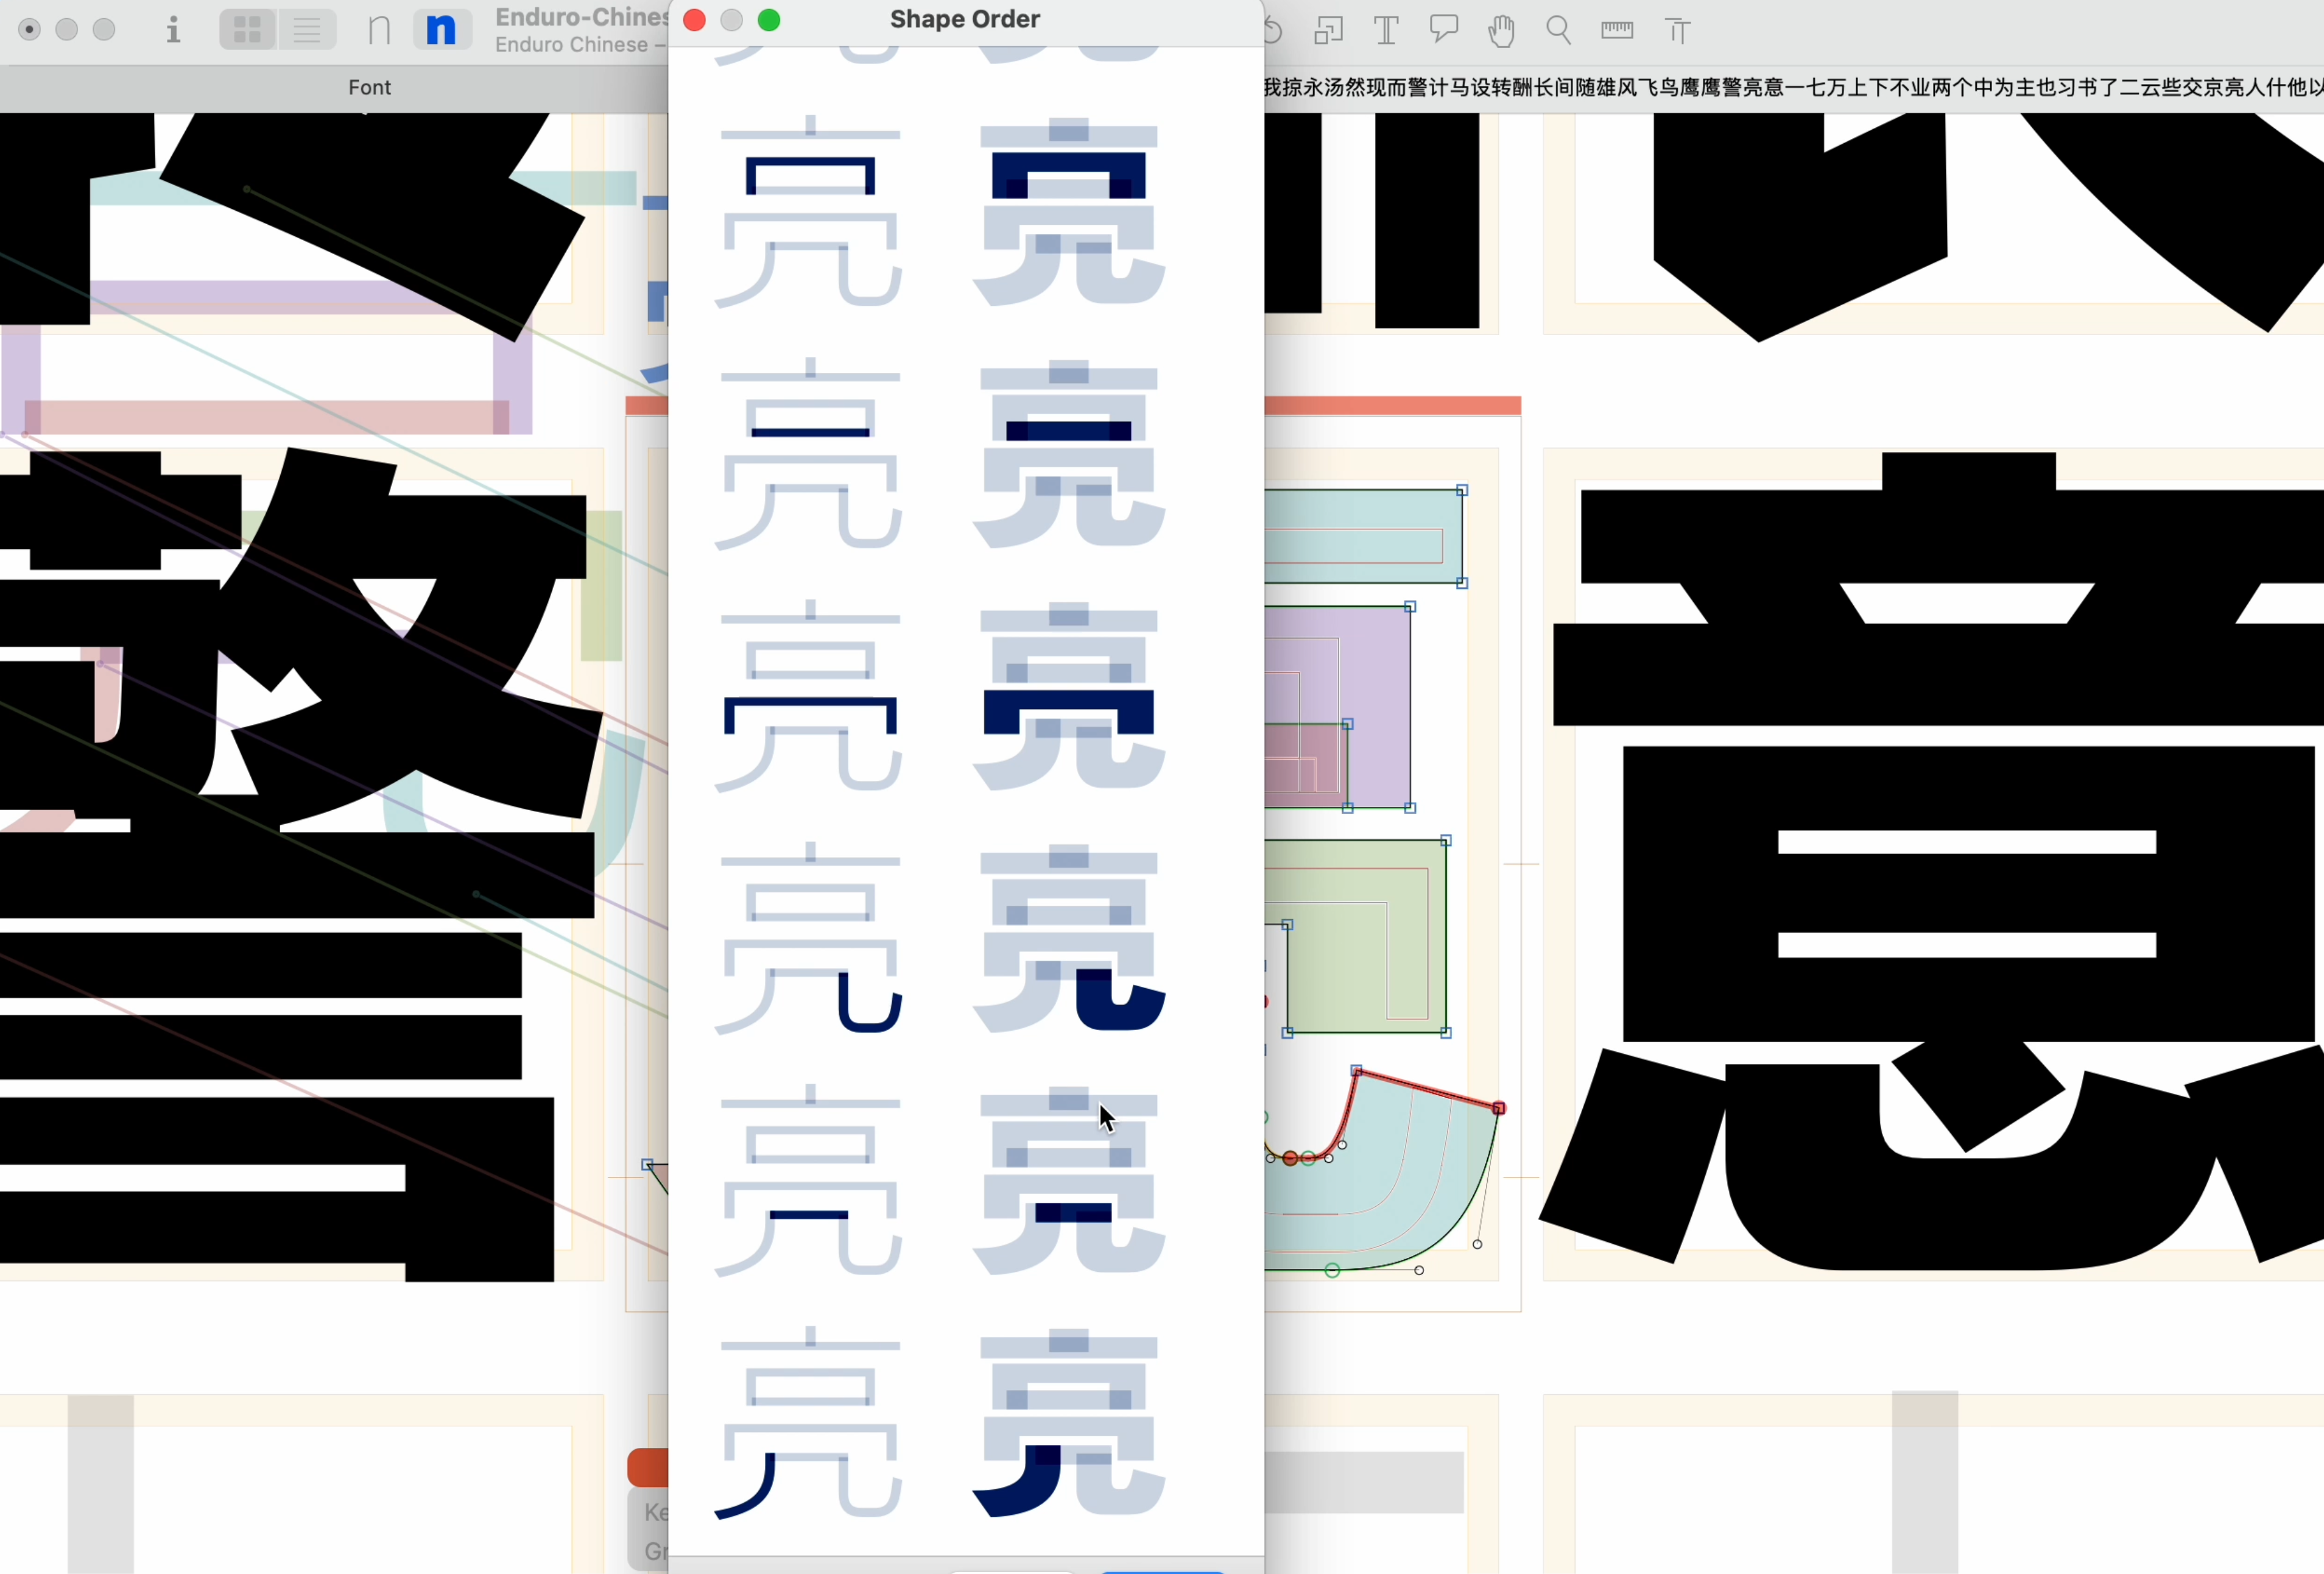Viewport: 2324px width, 1574px height.
Task: Click bold master thumbnail with highlighted middle cover stroke
Action: [x=1068, y=697]
